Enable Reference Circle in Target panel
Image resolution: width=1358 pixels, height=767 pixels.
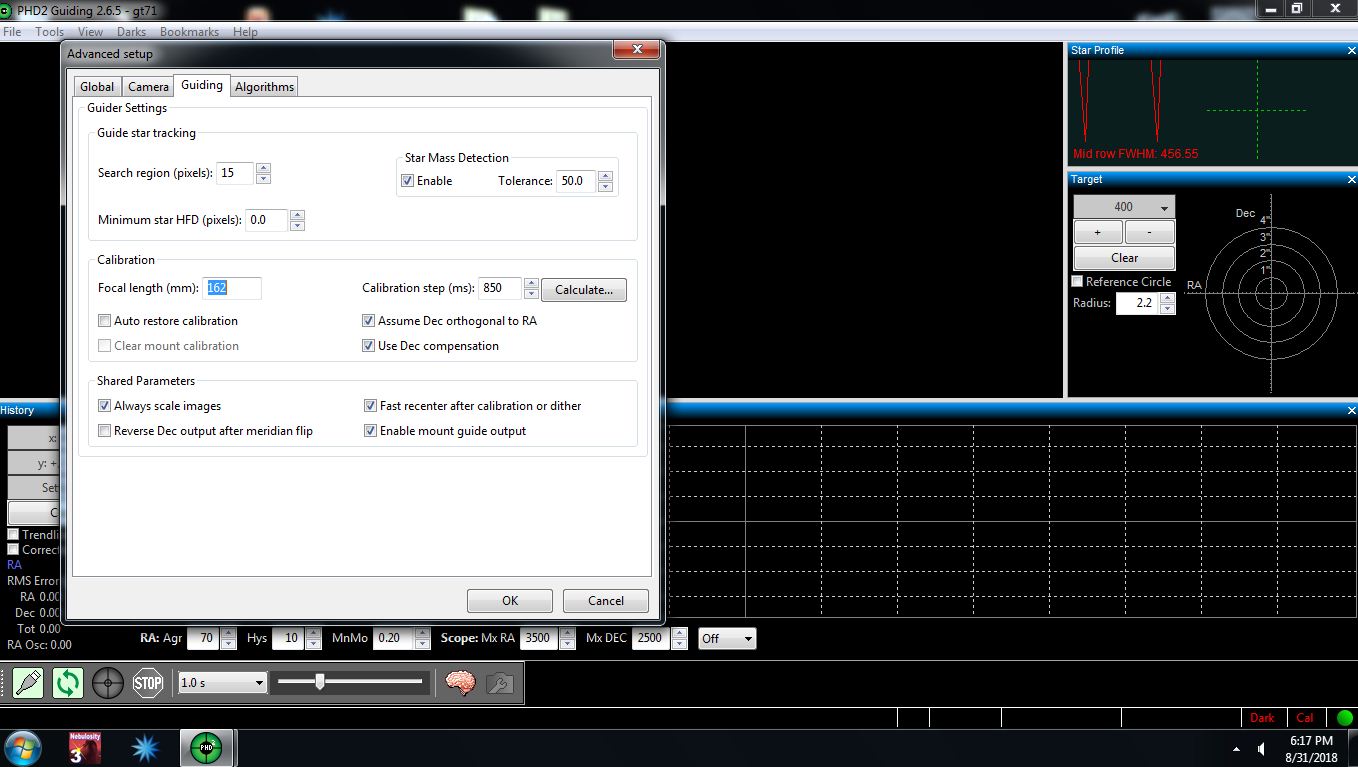[x=1078, y=282]
